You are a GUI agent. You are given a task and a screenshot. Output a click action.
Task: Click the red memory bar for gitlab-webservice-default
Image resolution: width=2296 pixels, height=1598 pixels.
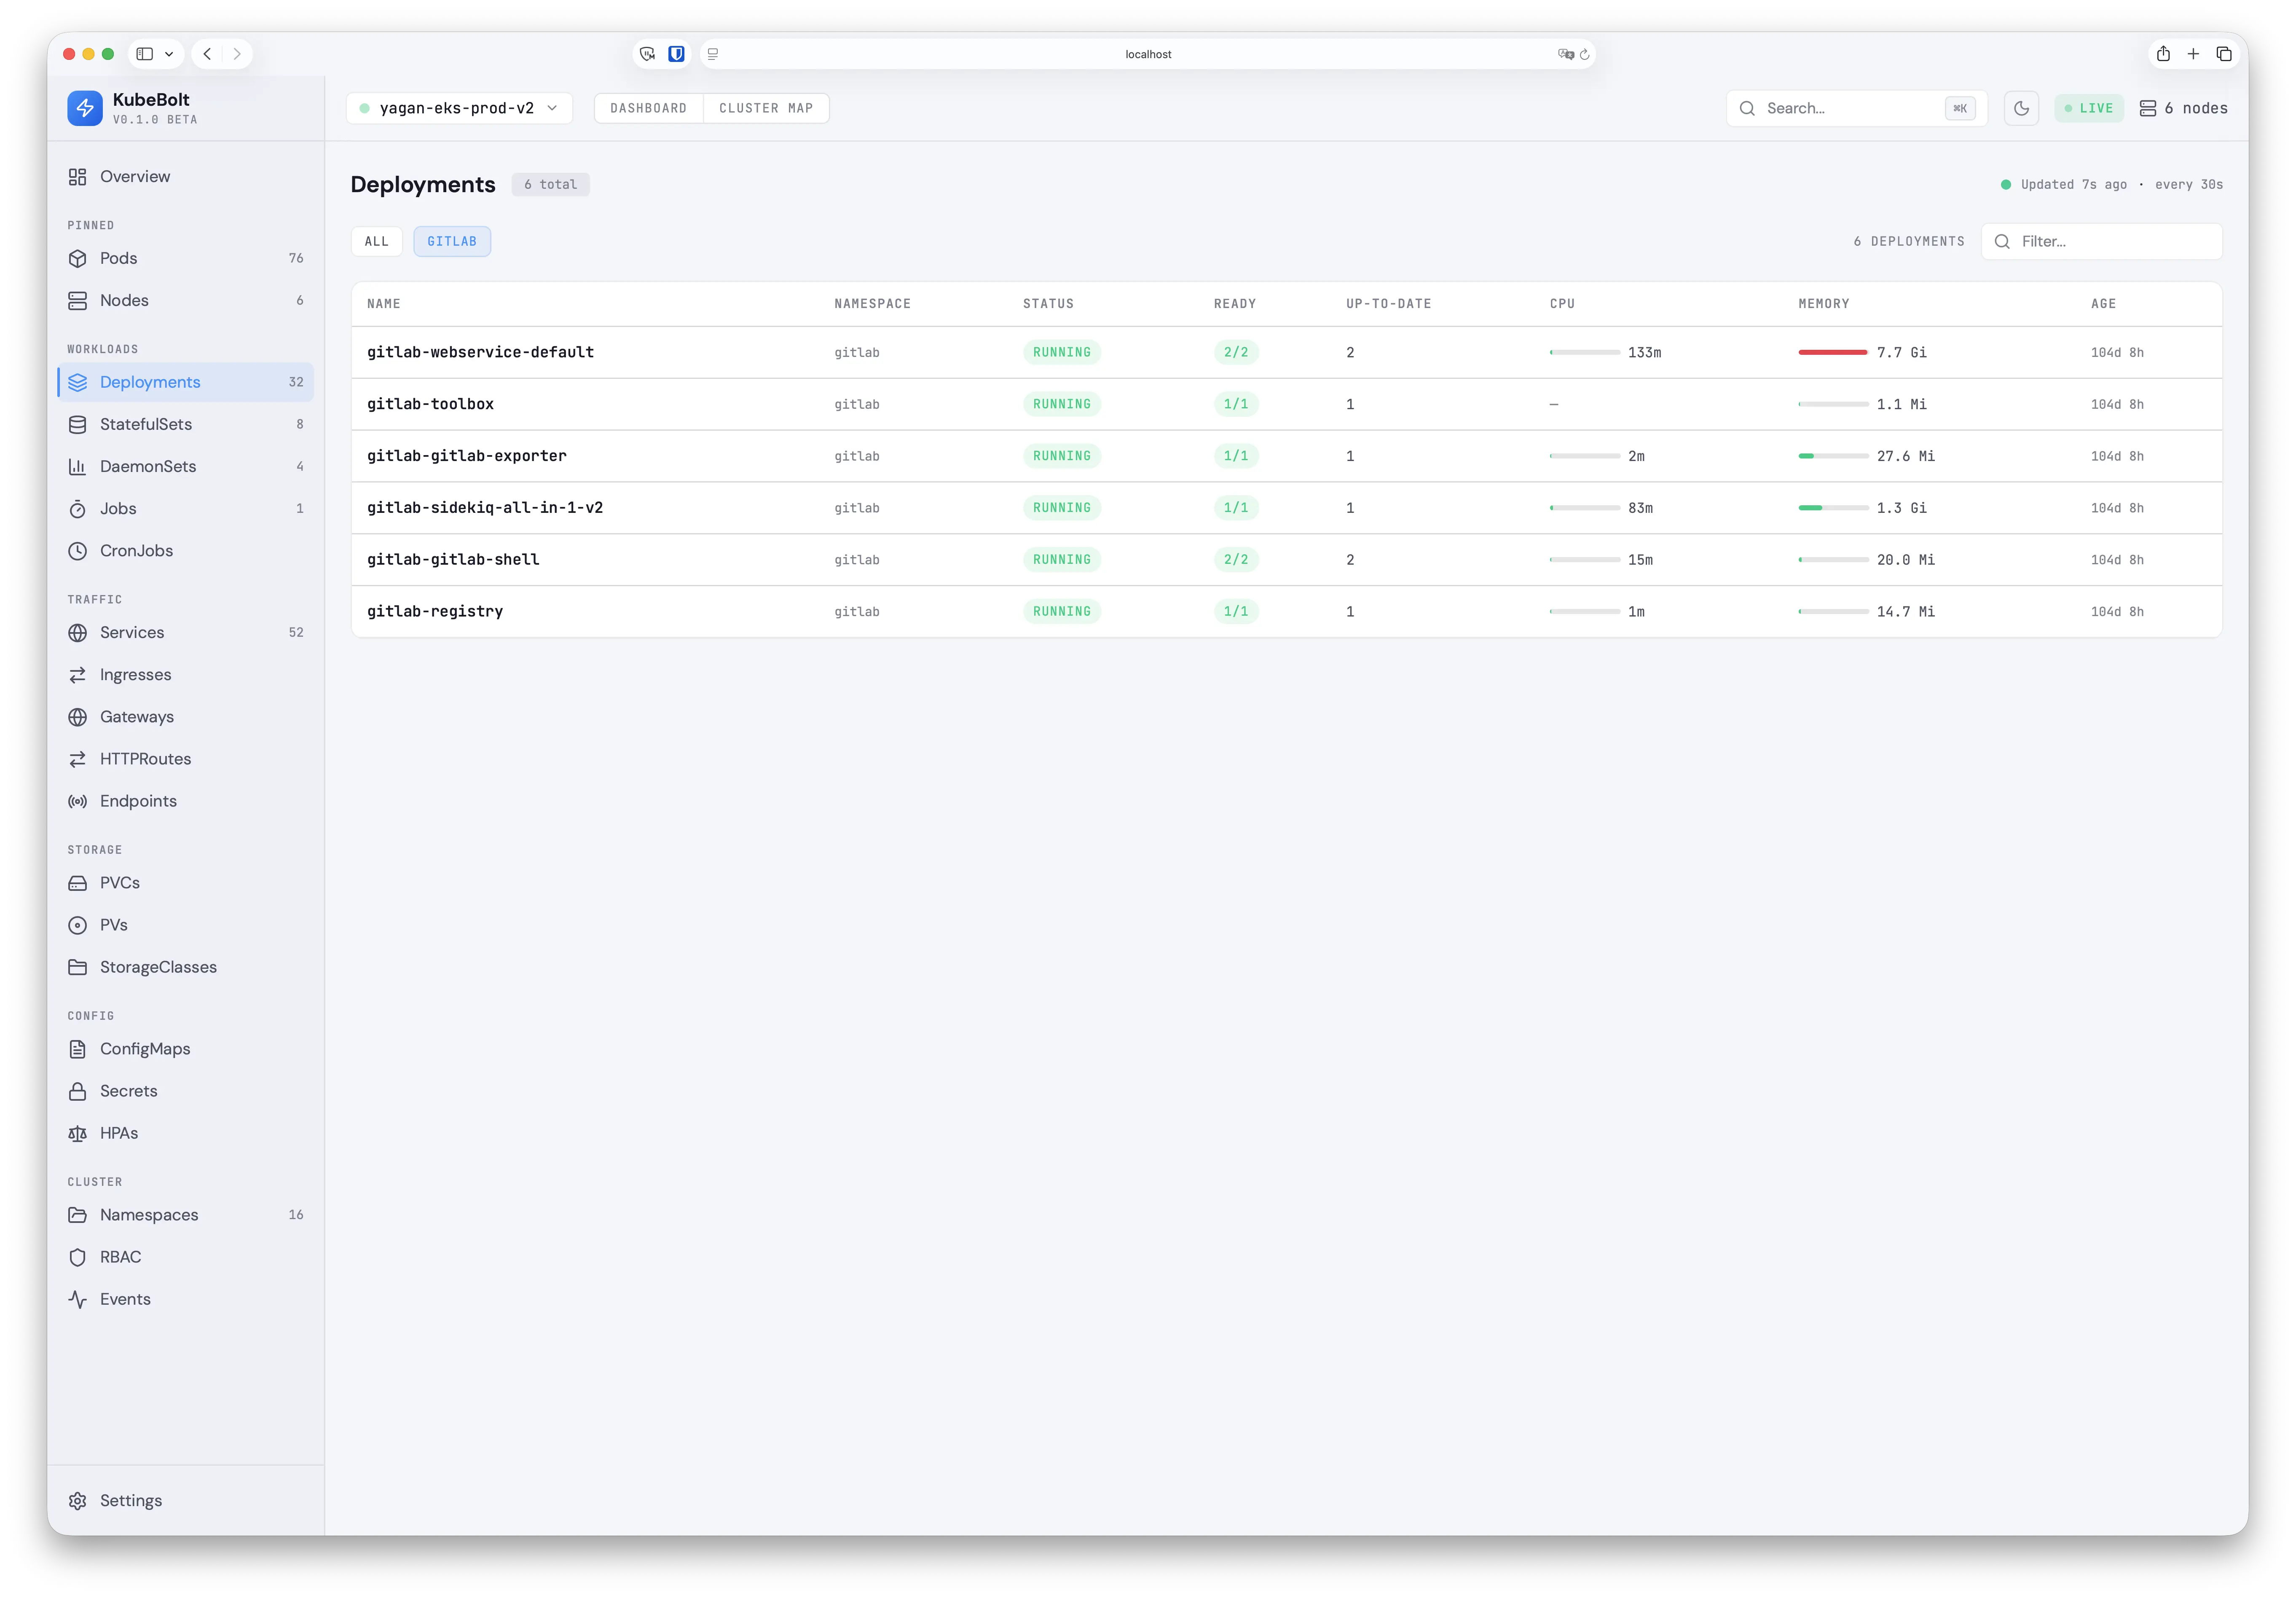click(x=1832, y=352)
